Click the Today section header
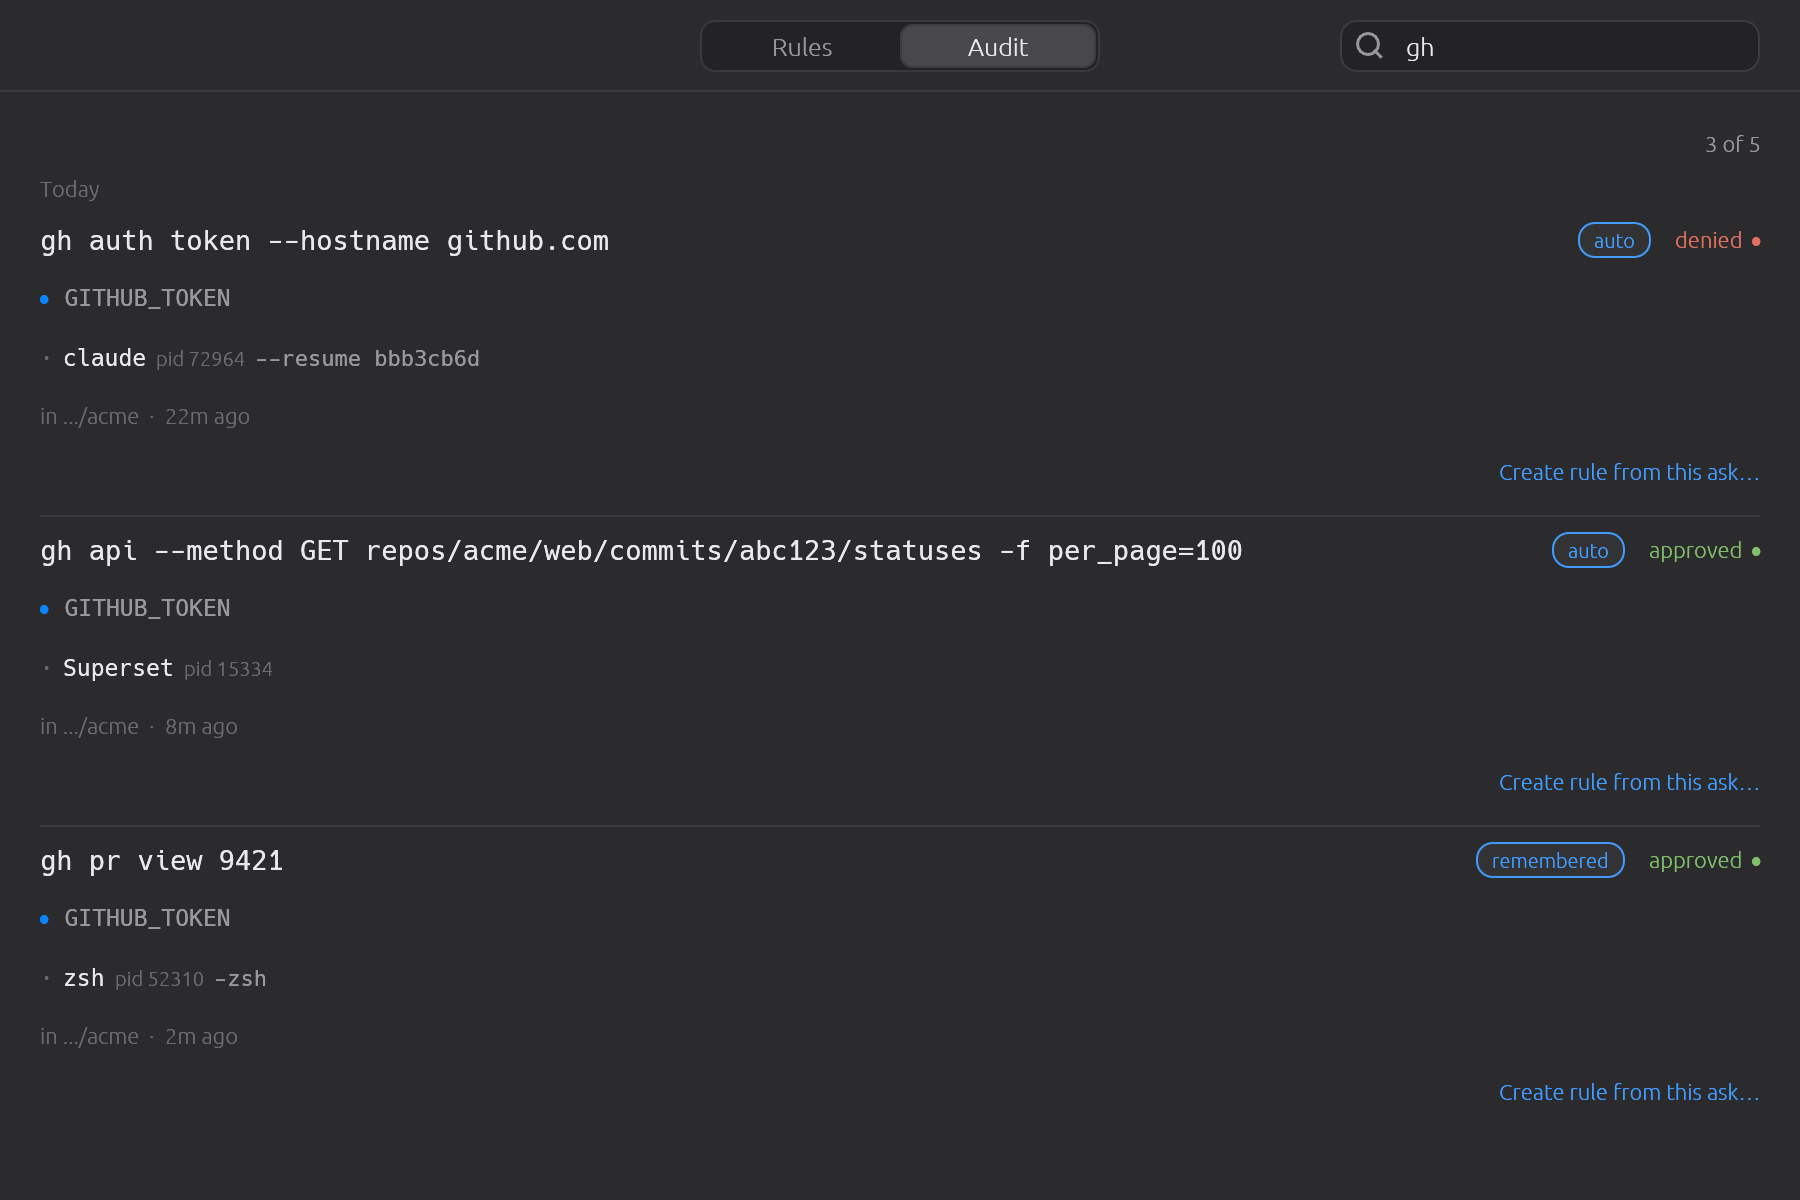Screen dimensions: 1800x1200 tap(70, 189)
